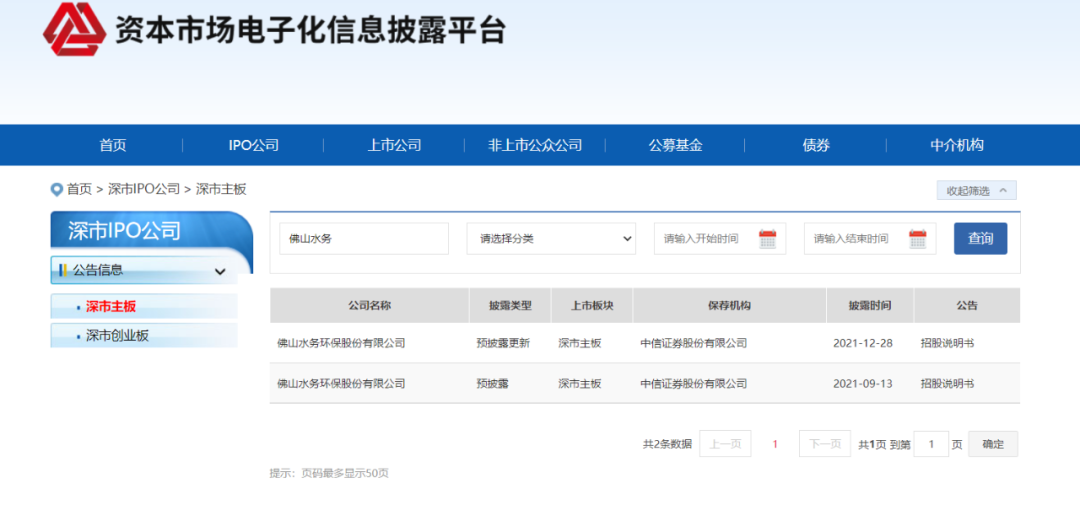Click the 公告 column header
Screen dimensions: 1080x505
coord(967,305)
